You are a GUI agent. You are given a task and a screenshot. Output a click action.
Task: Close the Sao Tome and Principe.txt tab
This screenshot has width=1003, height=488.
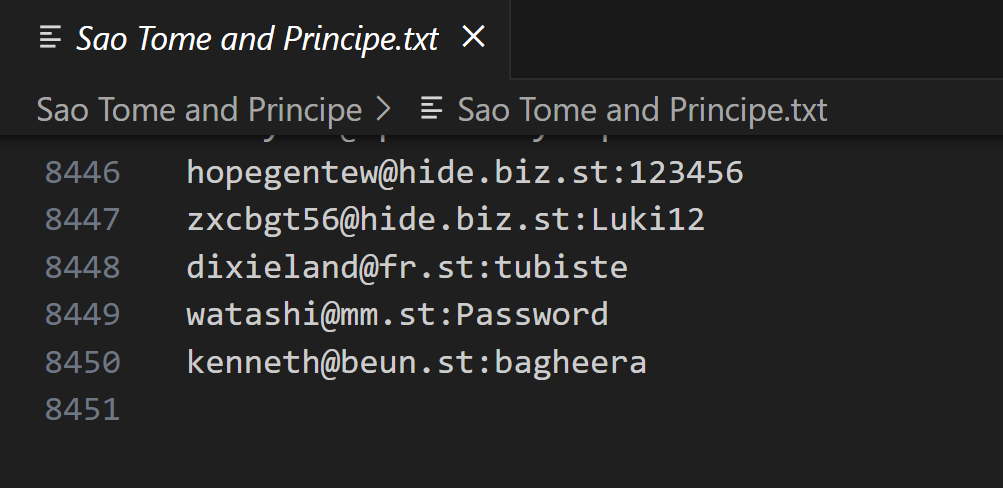coord(473,38)
